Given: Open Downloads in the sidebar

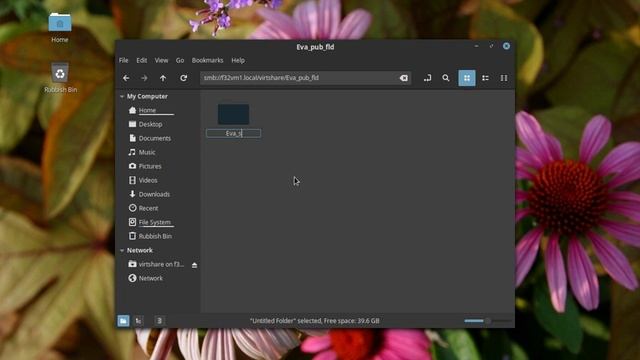Looking at the screenshot, I should pos(154,194).
